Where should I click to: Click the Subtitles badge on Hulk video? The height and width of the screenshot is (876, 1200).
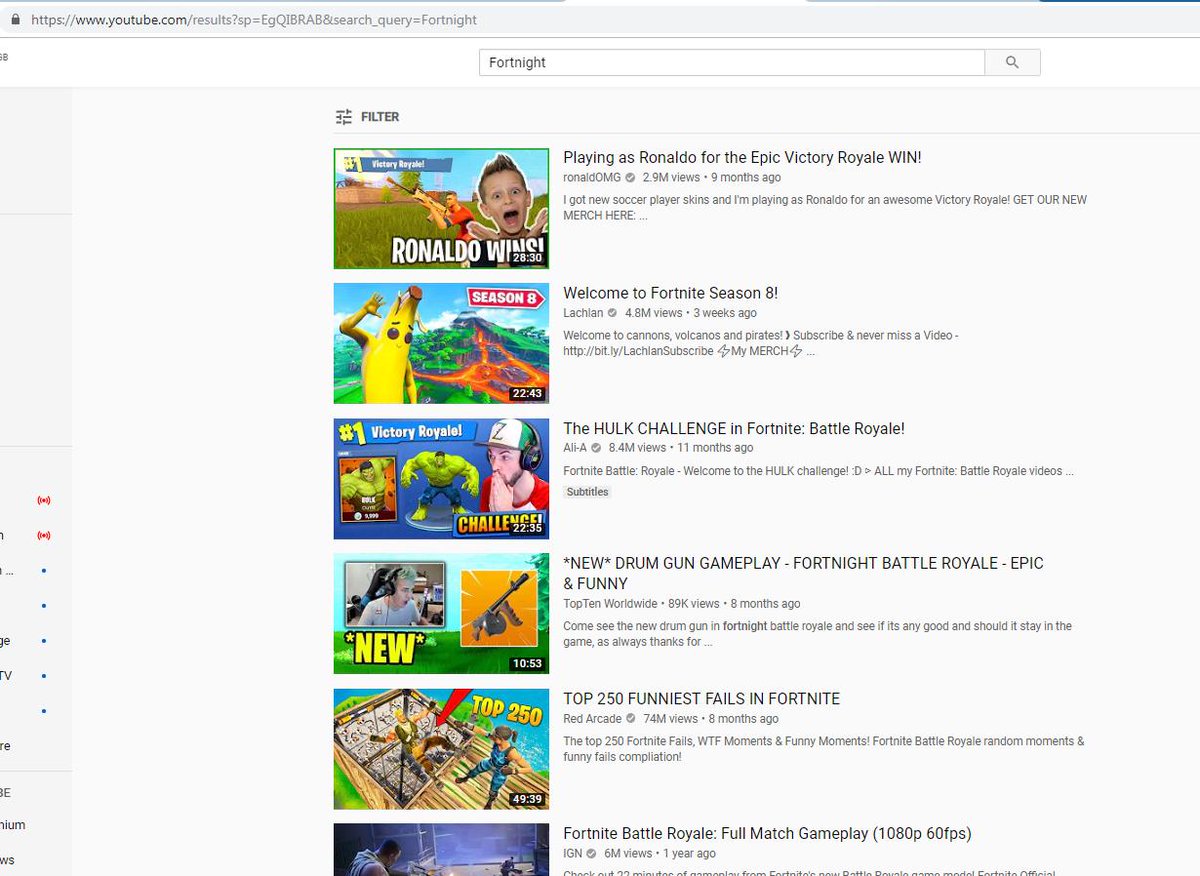tap(587, 492)
